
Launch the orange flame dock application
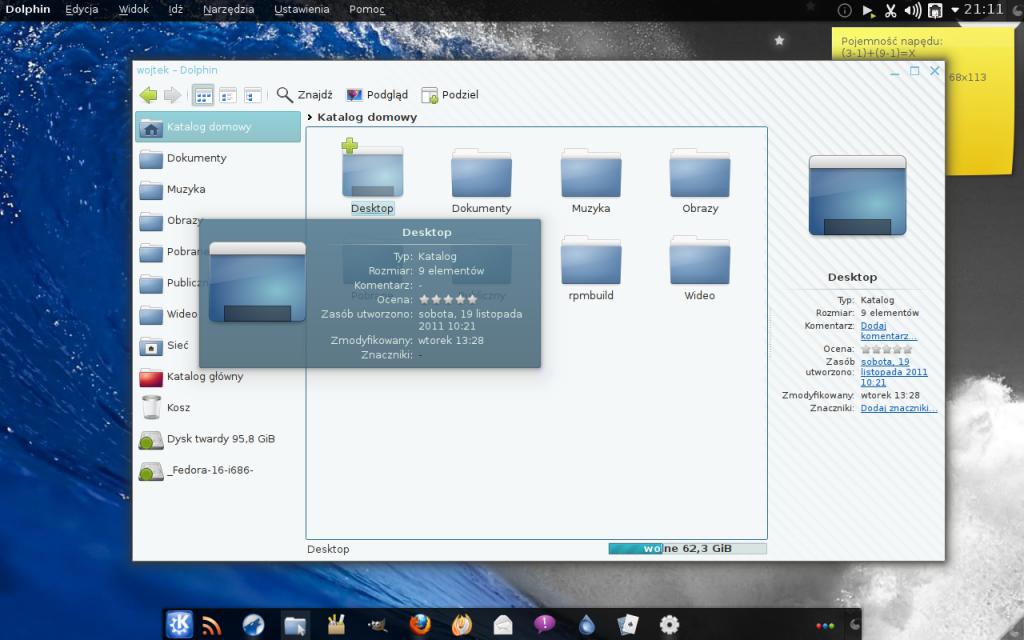[462, 625]
